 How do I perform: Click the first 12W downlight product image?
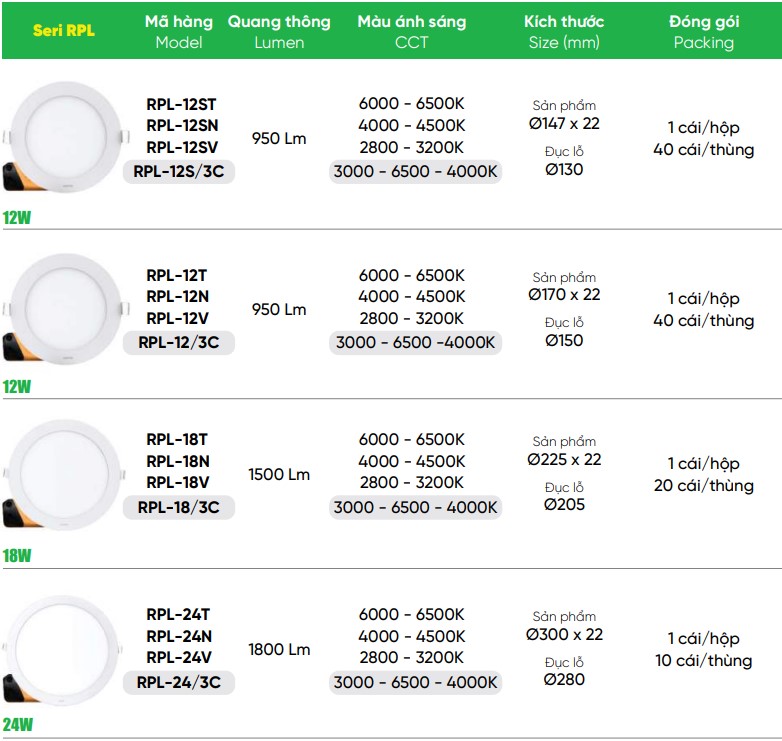click(65, 137)
